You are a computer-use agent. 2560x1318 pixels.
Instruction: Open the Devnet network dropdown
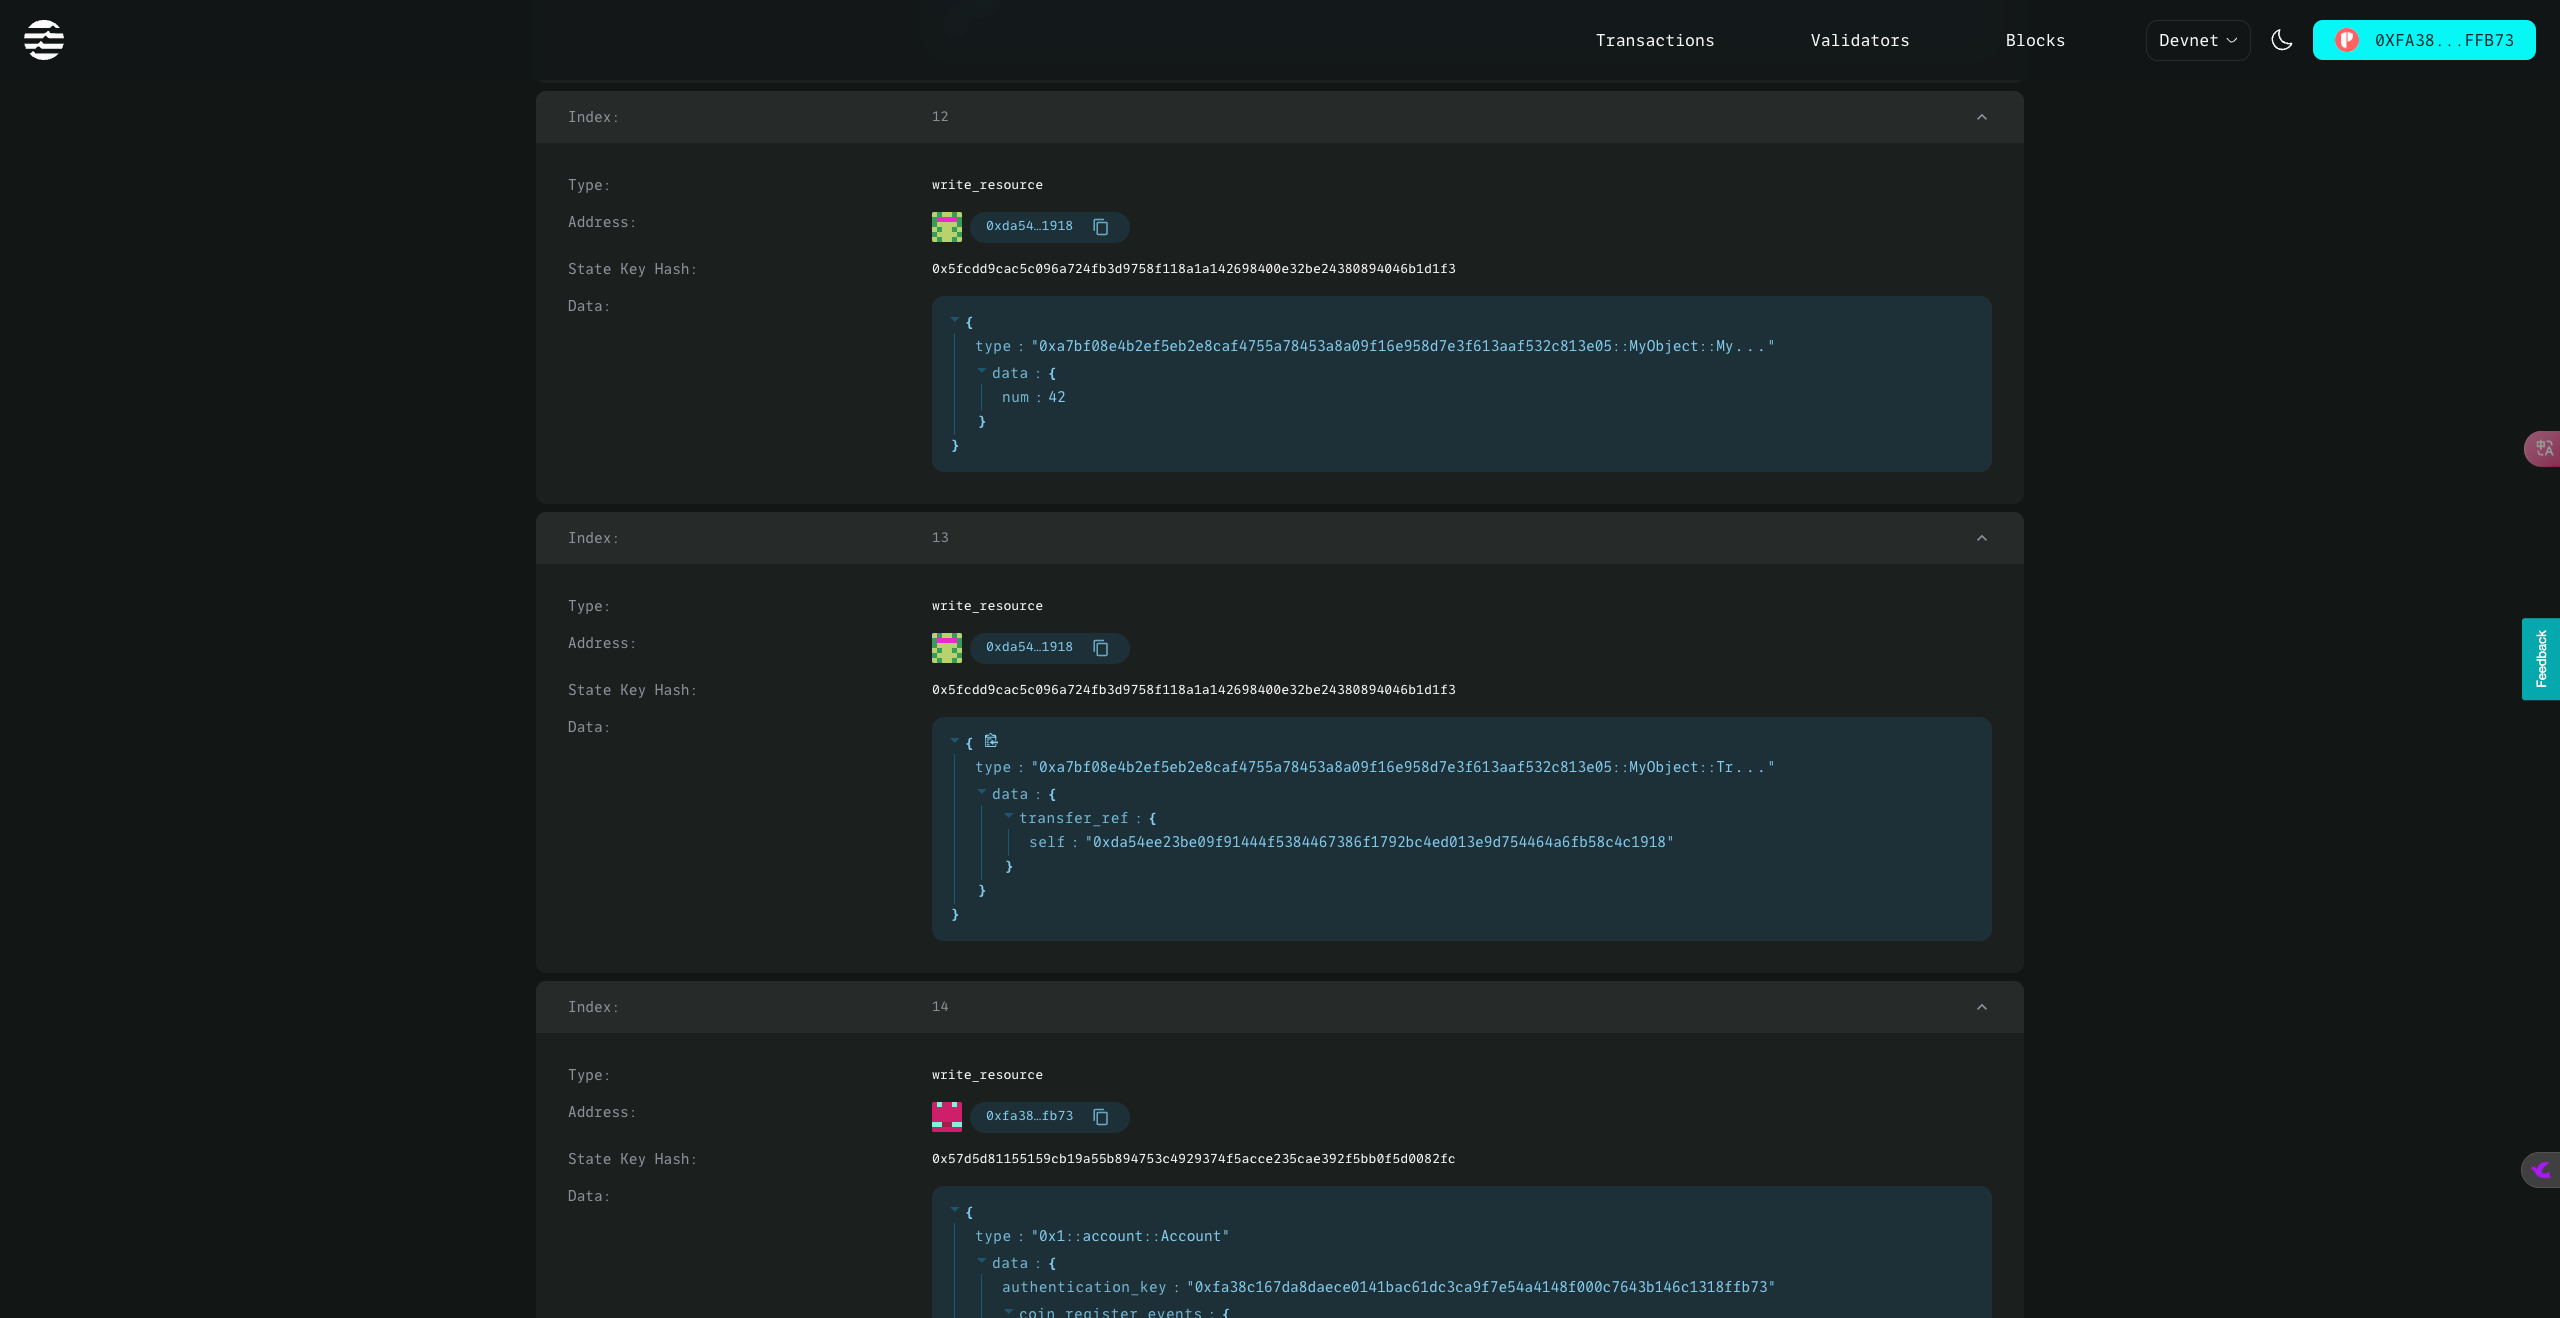[2198, 40]
